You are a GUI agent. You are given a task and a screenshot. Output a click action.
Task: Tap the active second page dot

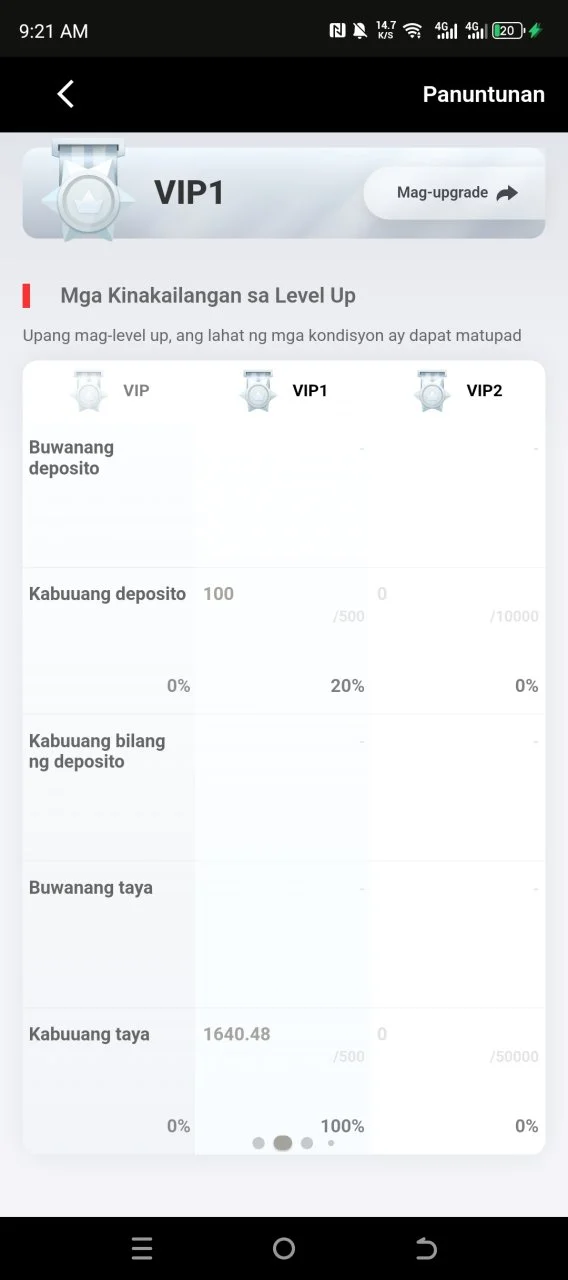tap(283, 1142)
